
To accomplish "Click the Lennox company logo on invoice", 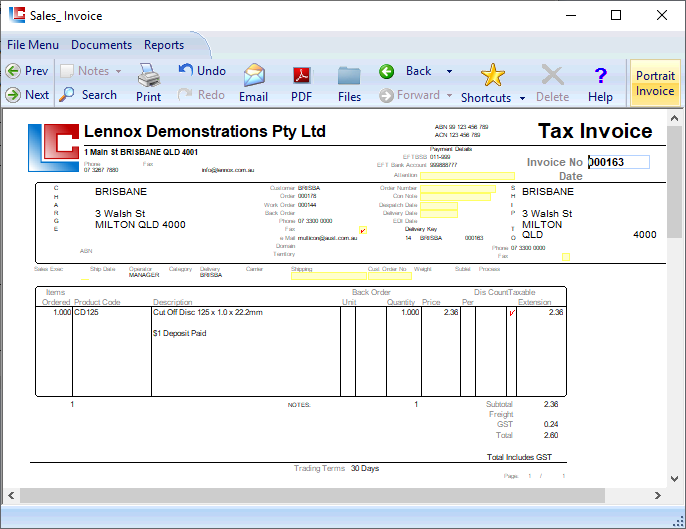I will click(53, 148).
